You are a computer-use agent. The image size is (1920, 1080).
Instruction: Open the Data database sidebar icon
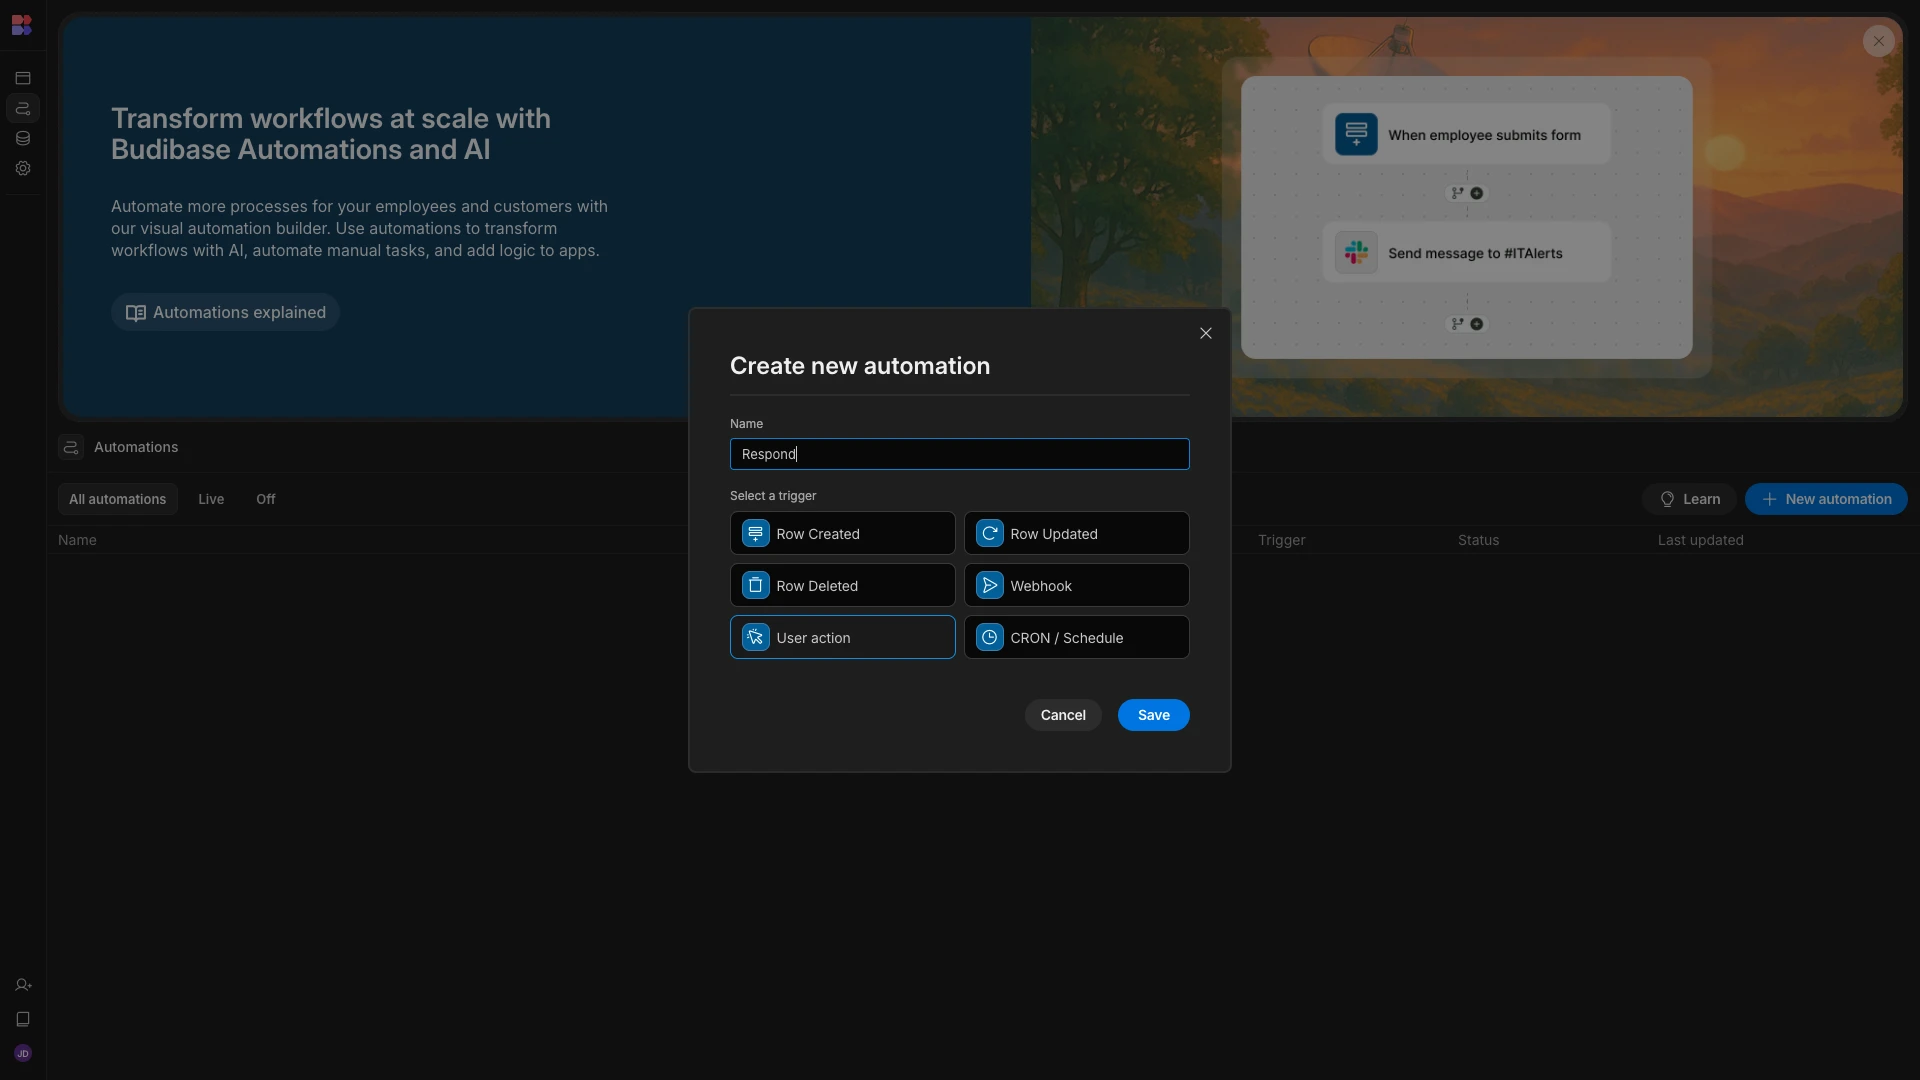(x=23, y=138)
